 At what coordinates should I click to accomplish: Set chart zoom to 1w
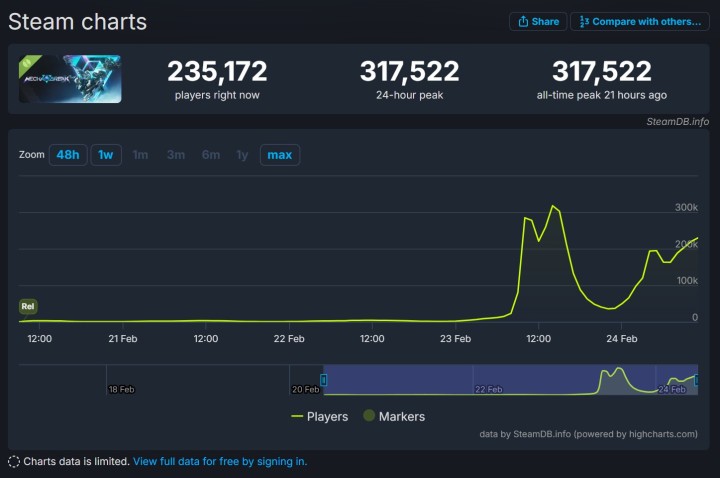(106, 155)
